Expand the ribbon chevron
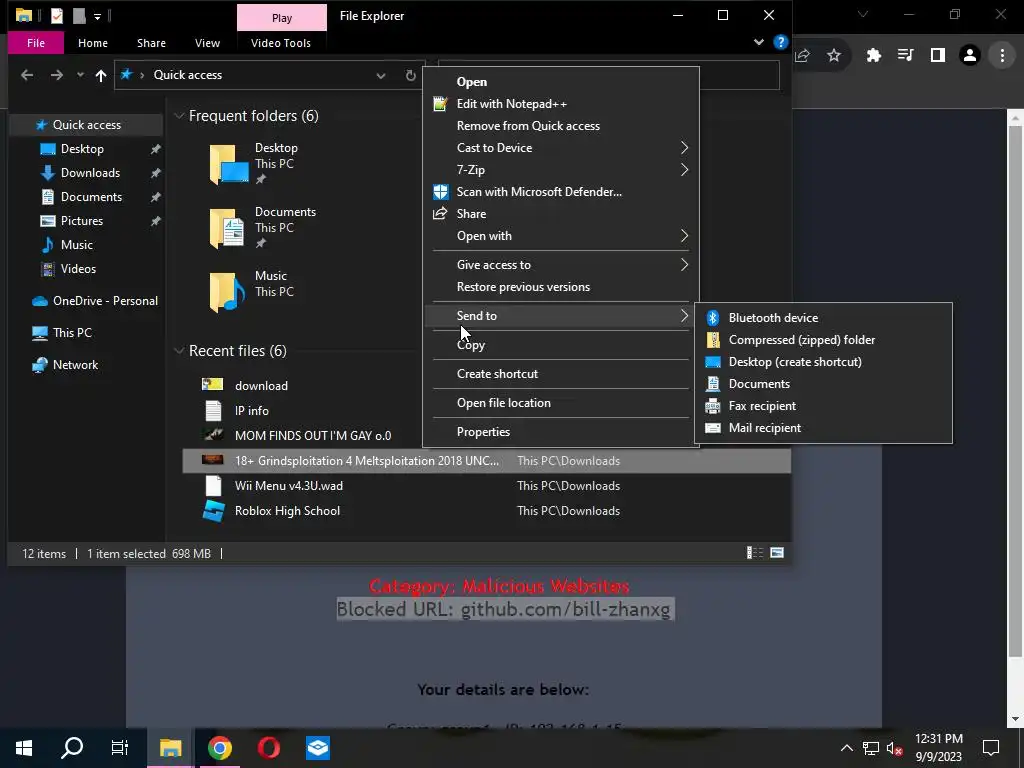This screenshot has width=1024, height=768. (758, 42)
